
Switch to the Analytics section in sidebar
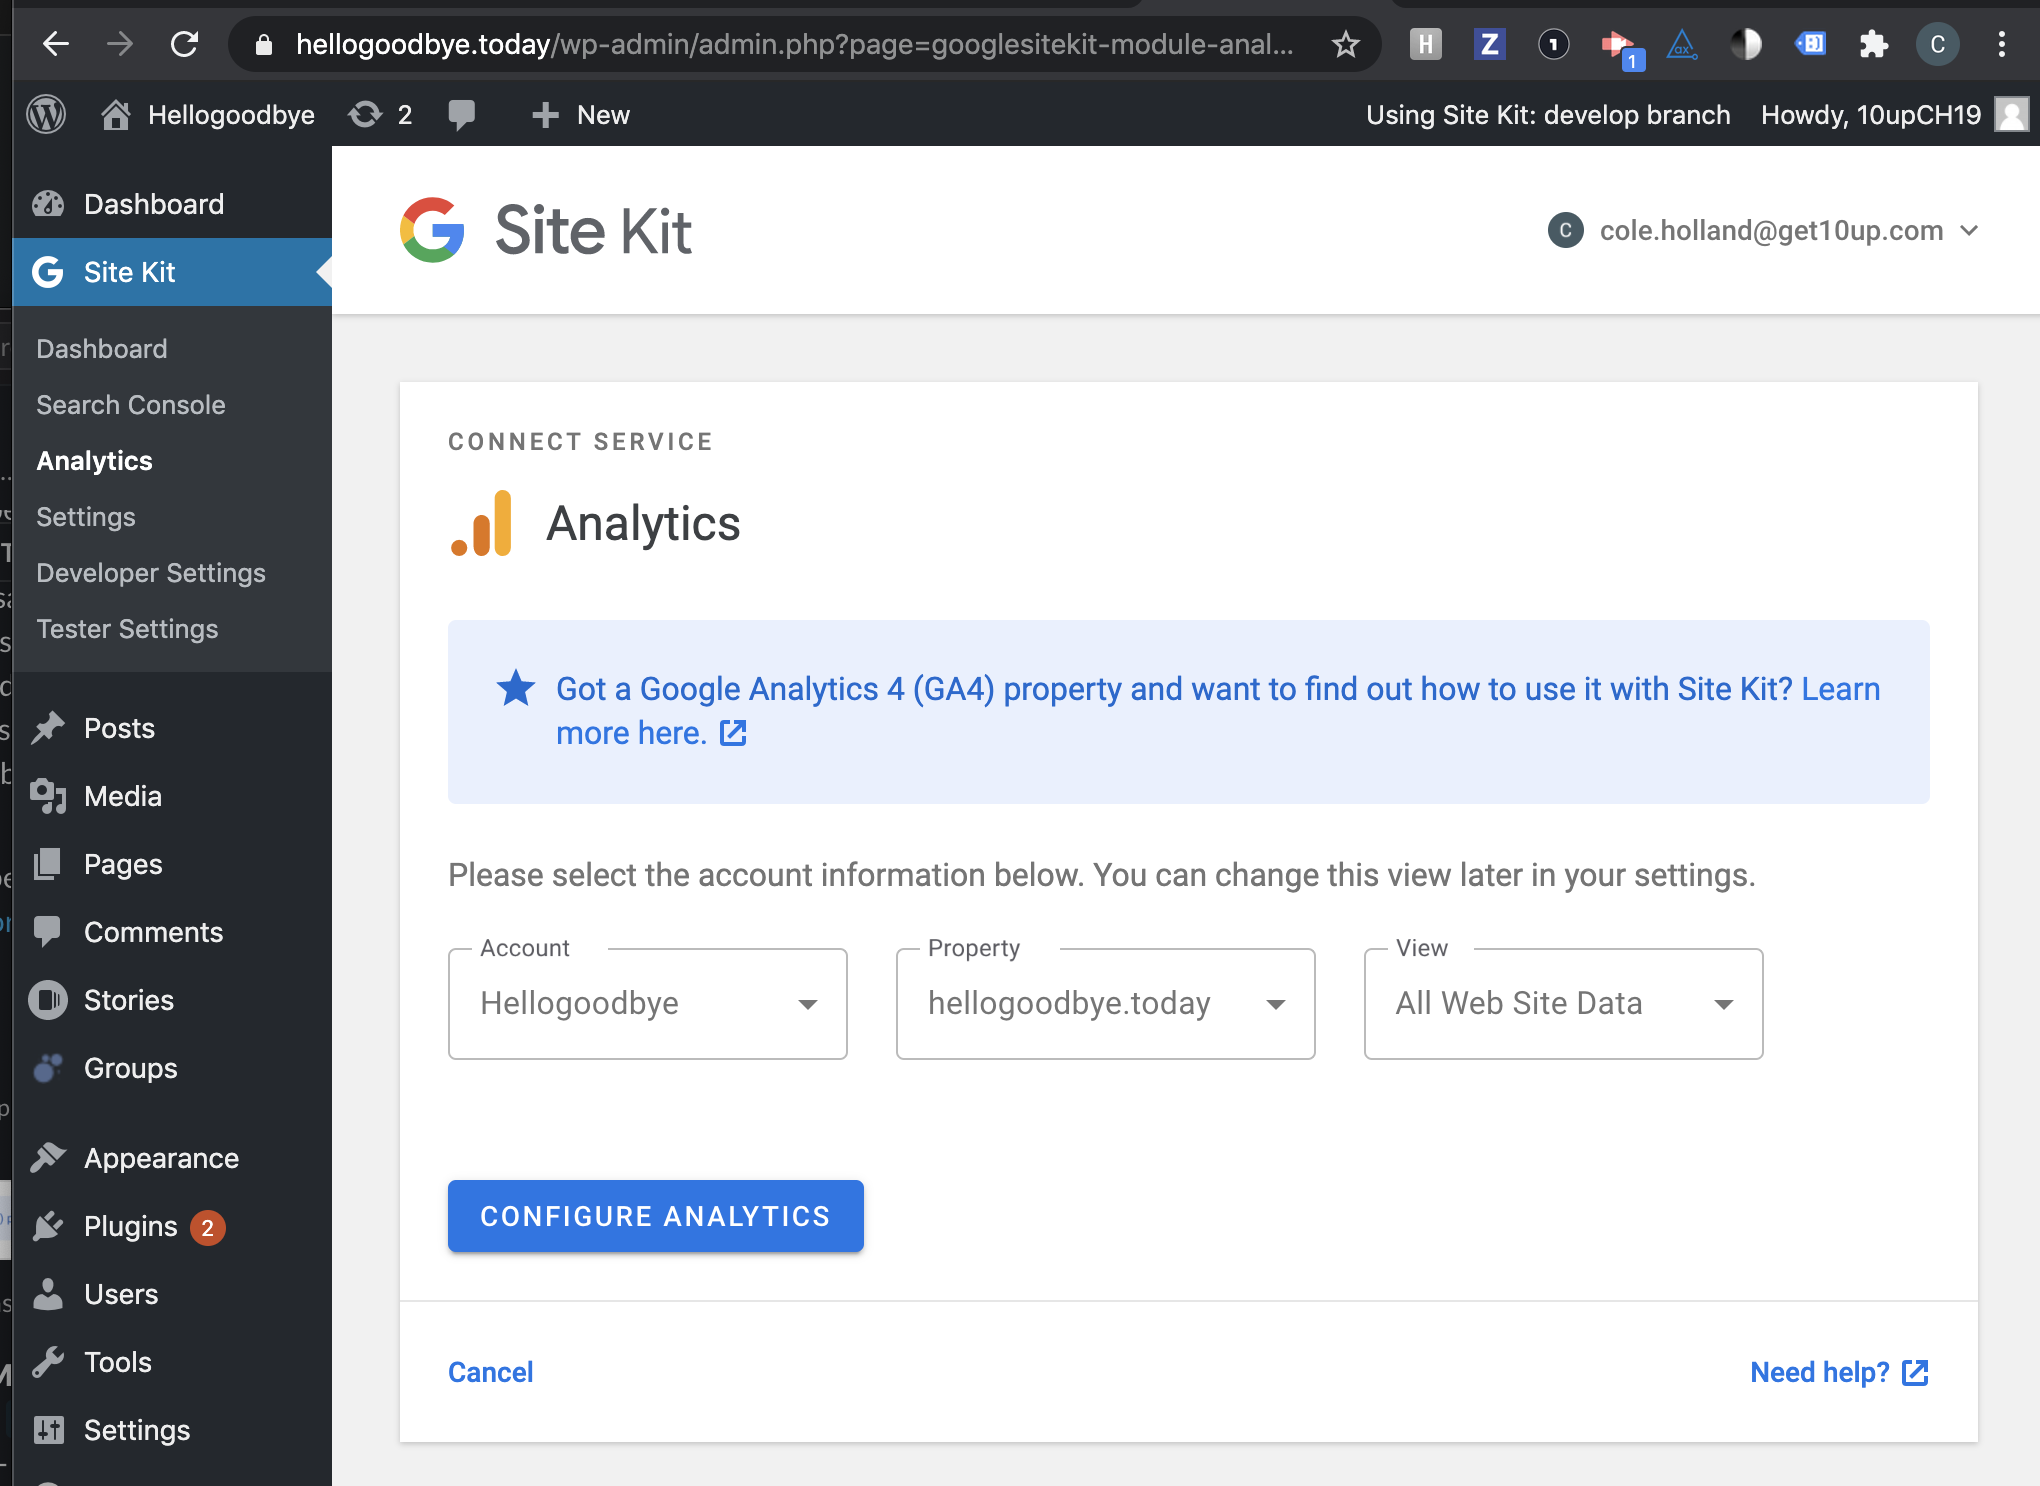tap(93, 460)
